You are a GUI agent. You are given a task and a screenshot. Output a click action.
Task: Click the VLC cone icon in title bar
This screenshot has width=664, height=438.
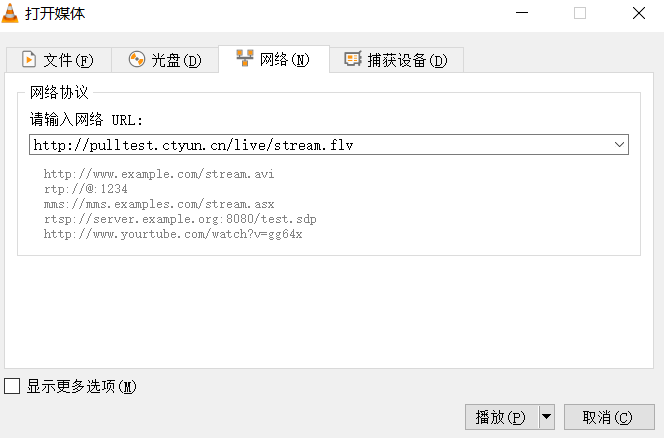[x=13, y=13]
